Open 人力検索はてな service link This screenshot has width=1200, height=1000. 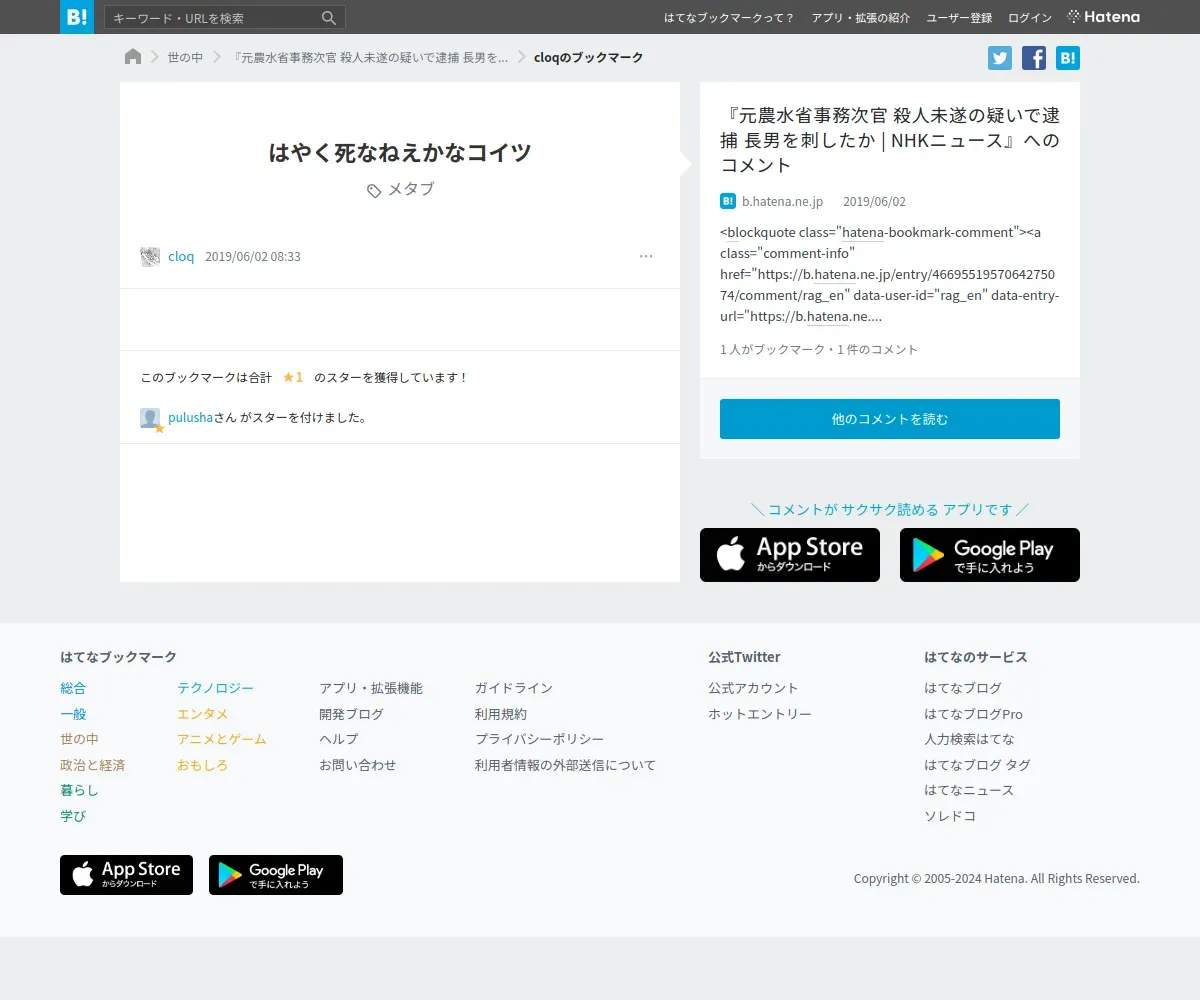(969, 739)
